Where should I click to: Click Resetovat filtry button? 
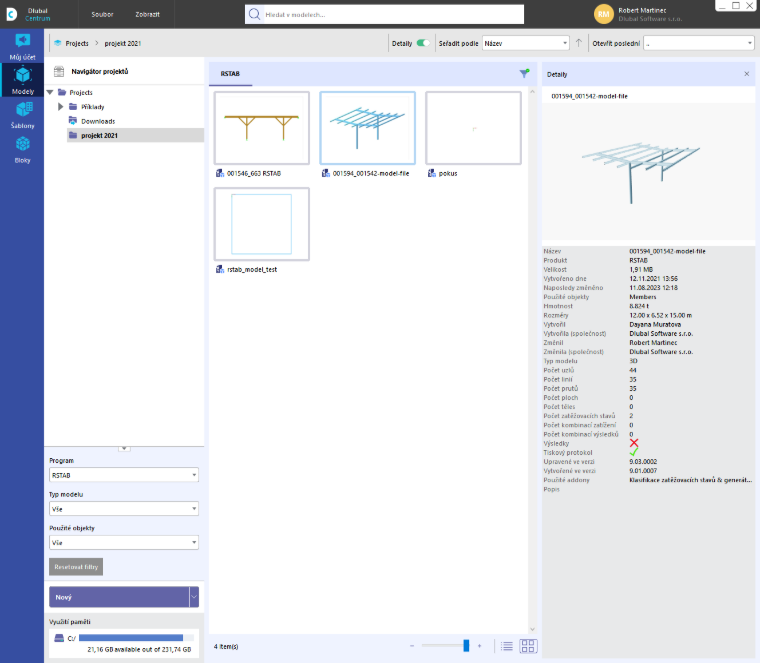[x=76, y=567]
